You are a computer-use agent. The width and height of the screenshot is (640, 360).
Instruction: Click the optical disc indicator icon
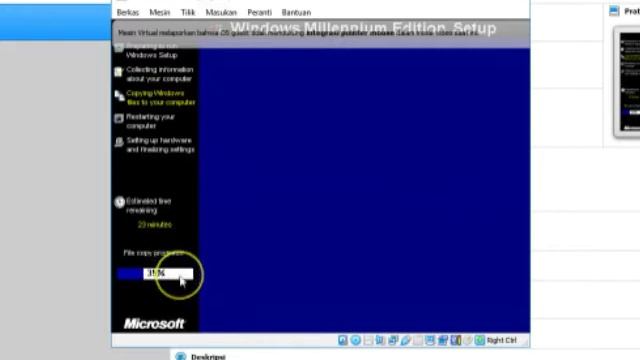point(356,340)
